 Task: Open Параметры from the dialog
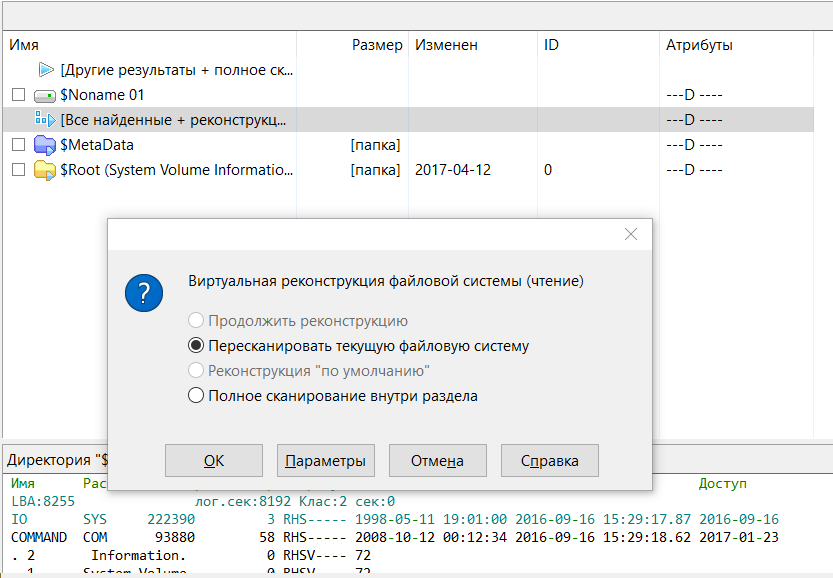(325, 460)
